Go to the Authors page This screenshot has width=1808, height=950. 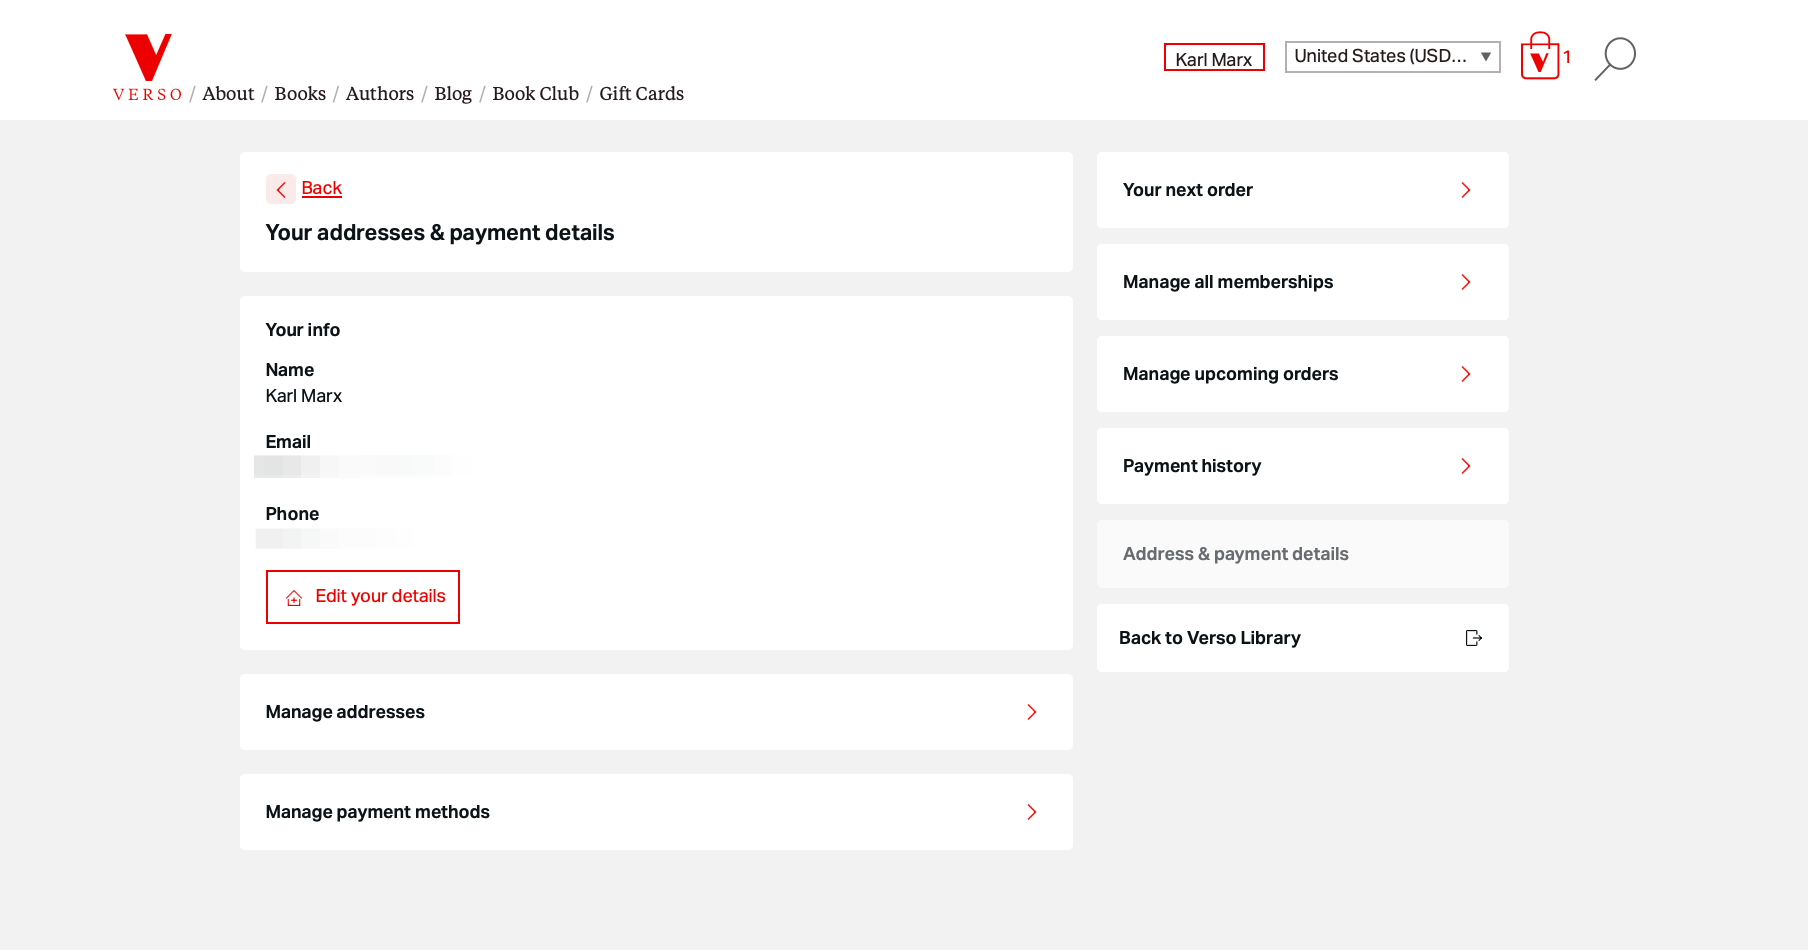click(x=379, y=94)
